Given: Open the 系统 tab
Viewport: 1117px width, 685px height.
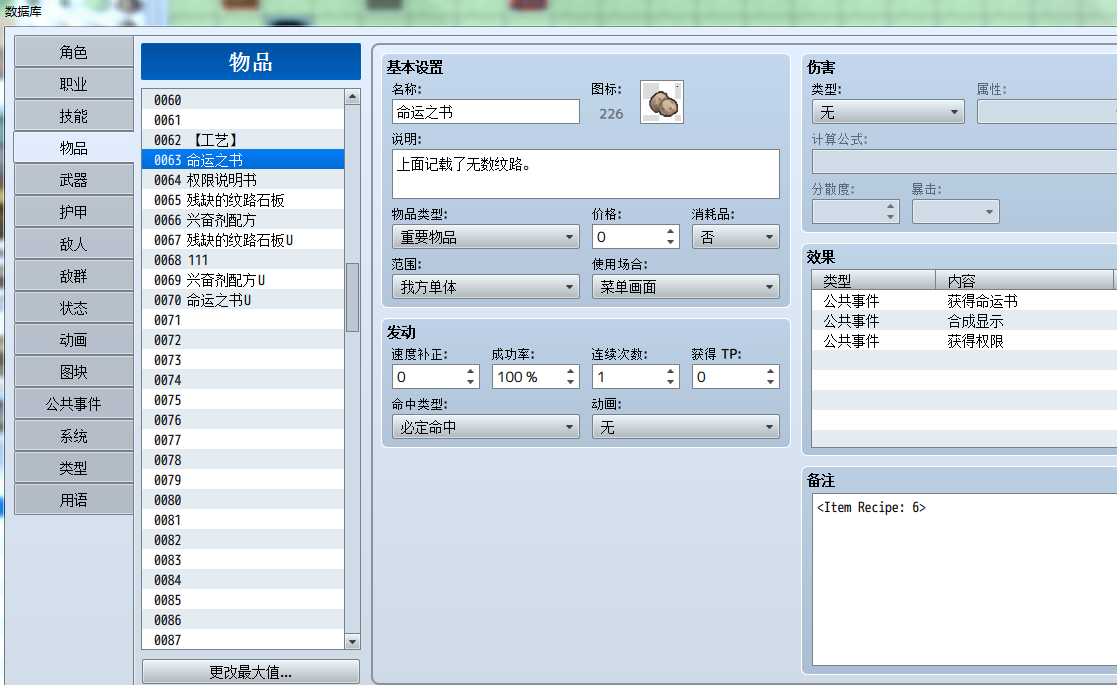Looking at the screenshot, I should pyautogui.click(x=73, y=436).
